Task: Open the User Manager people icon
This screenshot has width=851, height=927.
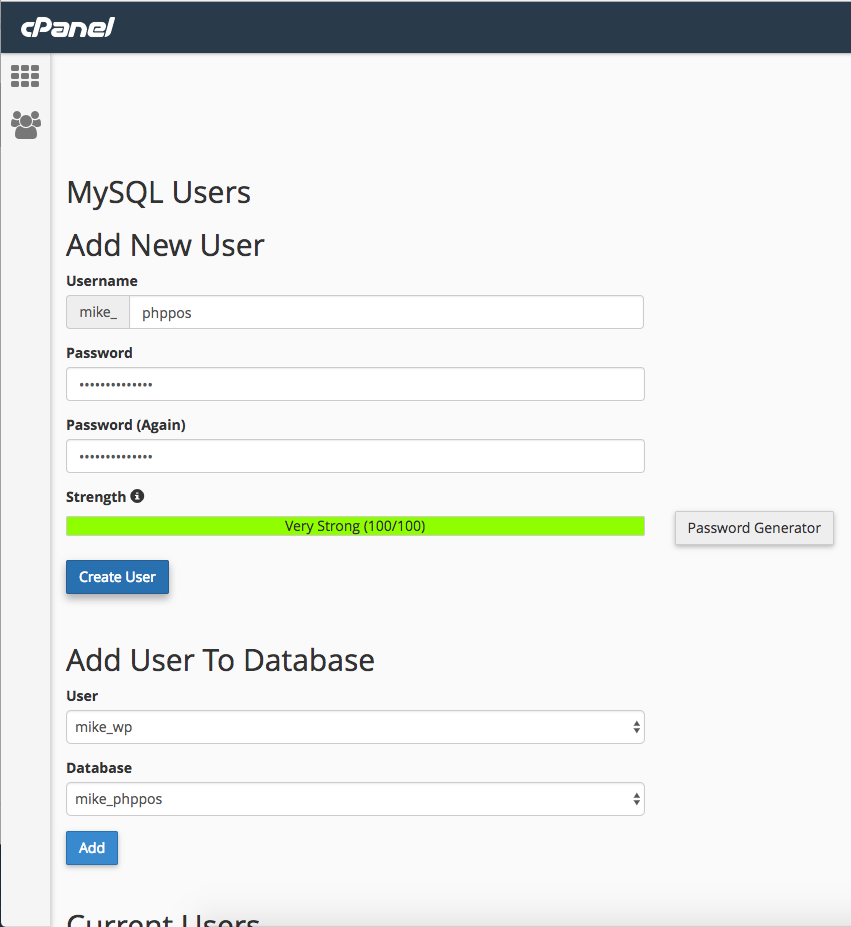Action: pyautogui.click(x=25, y=124)
